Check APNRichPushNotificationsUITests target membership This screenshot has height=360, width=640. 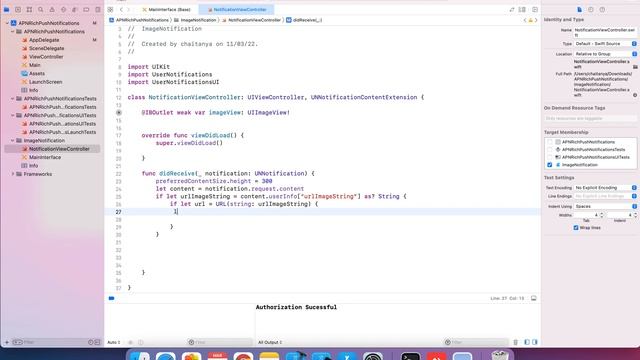[549, 157]
